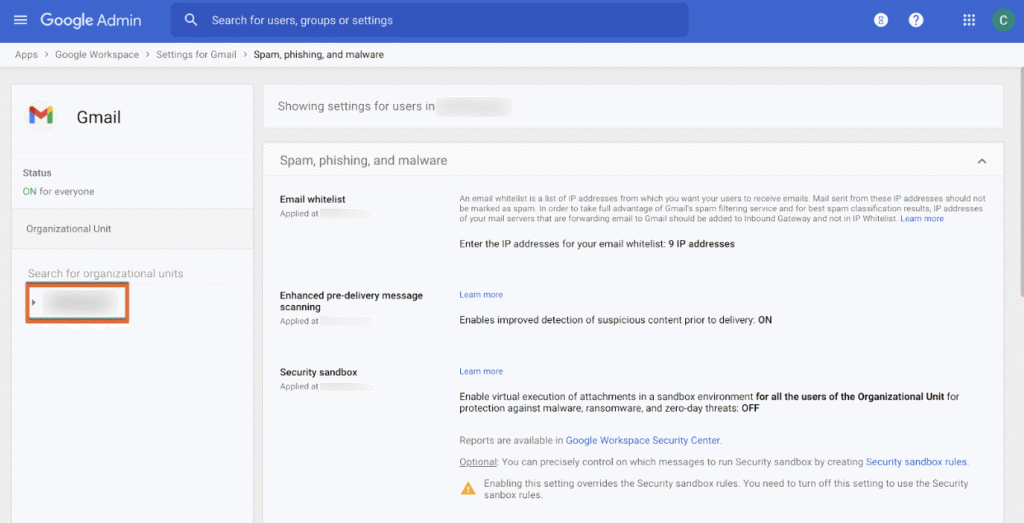The image size is (1024, 523).
Task: Open the Help question mark icon
Action: 915,20
